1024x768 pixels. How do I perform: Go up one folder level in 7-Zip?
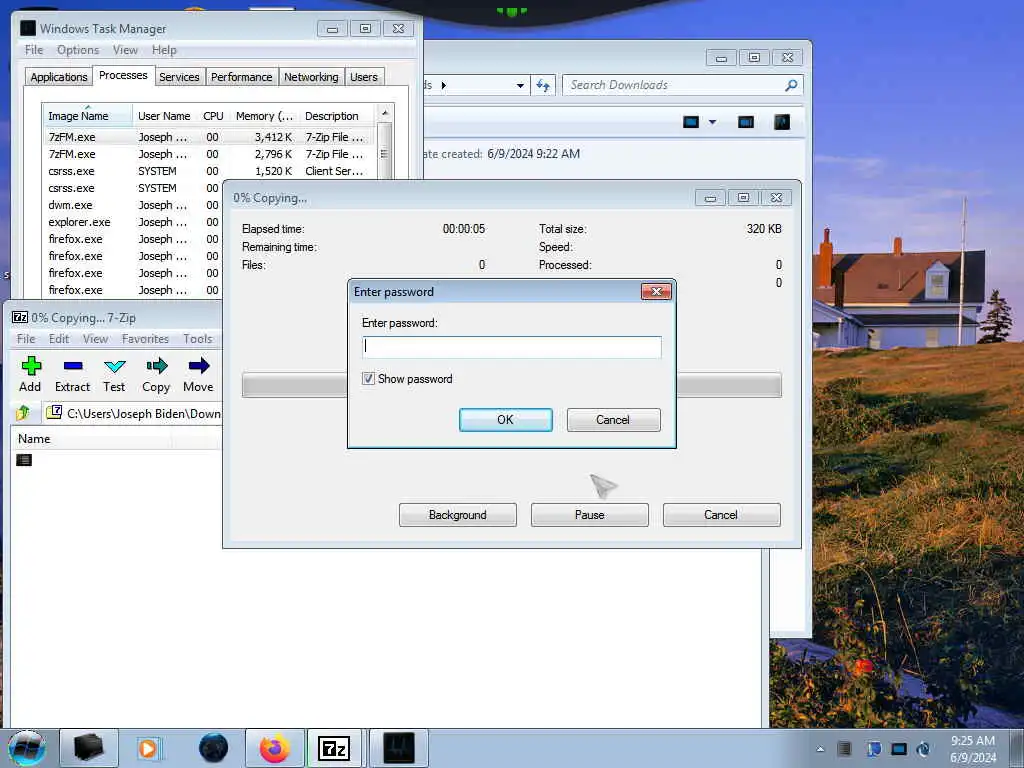coord(23,413)
